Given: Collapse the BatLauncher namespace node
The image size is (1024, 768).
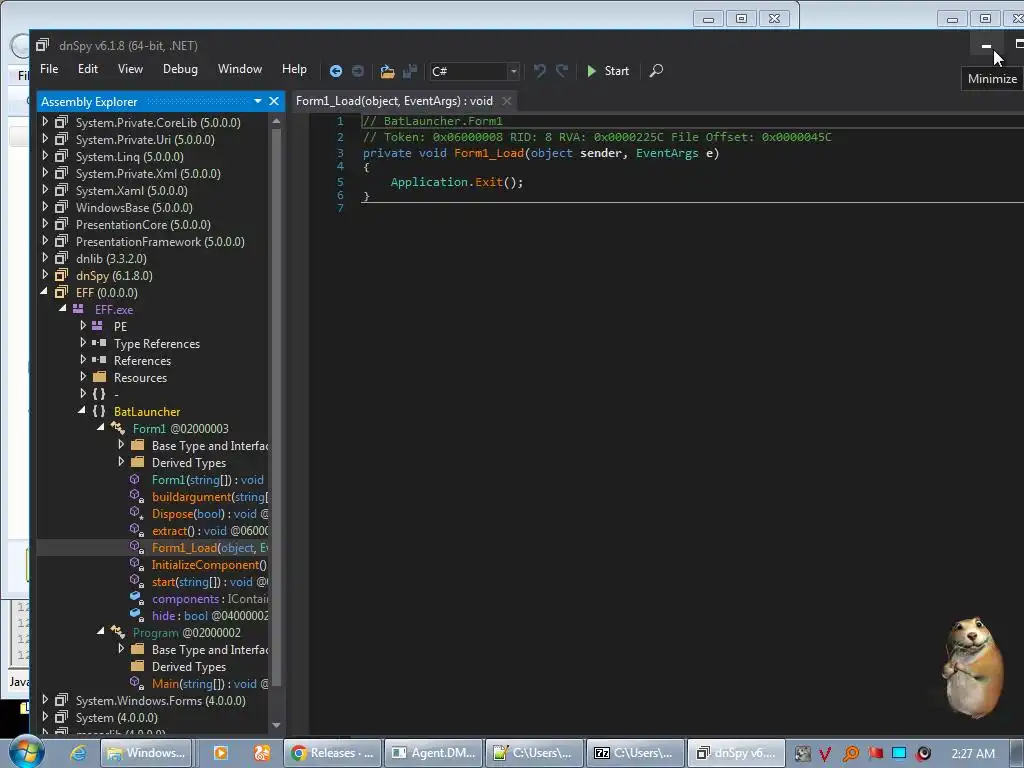Looking at the screenshot, I should tap(82, 411).
